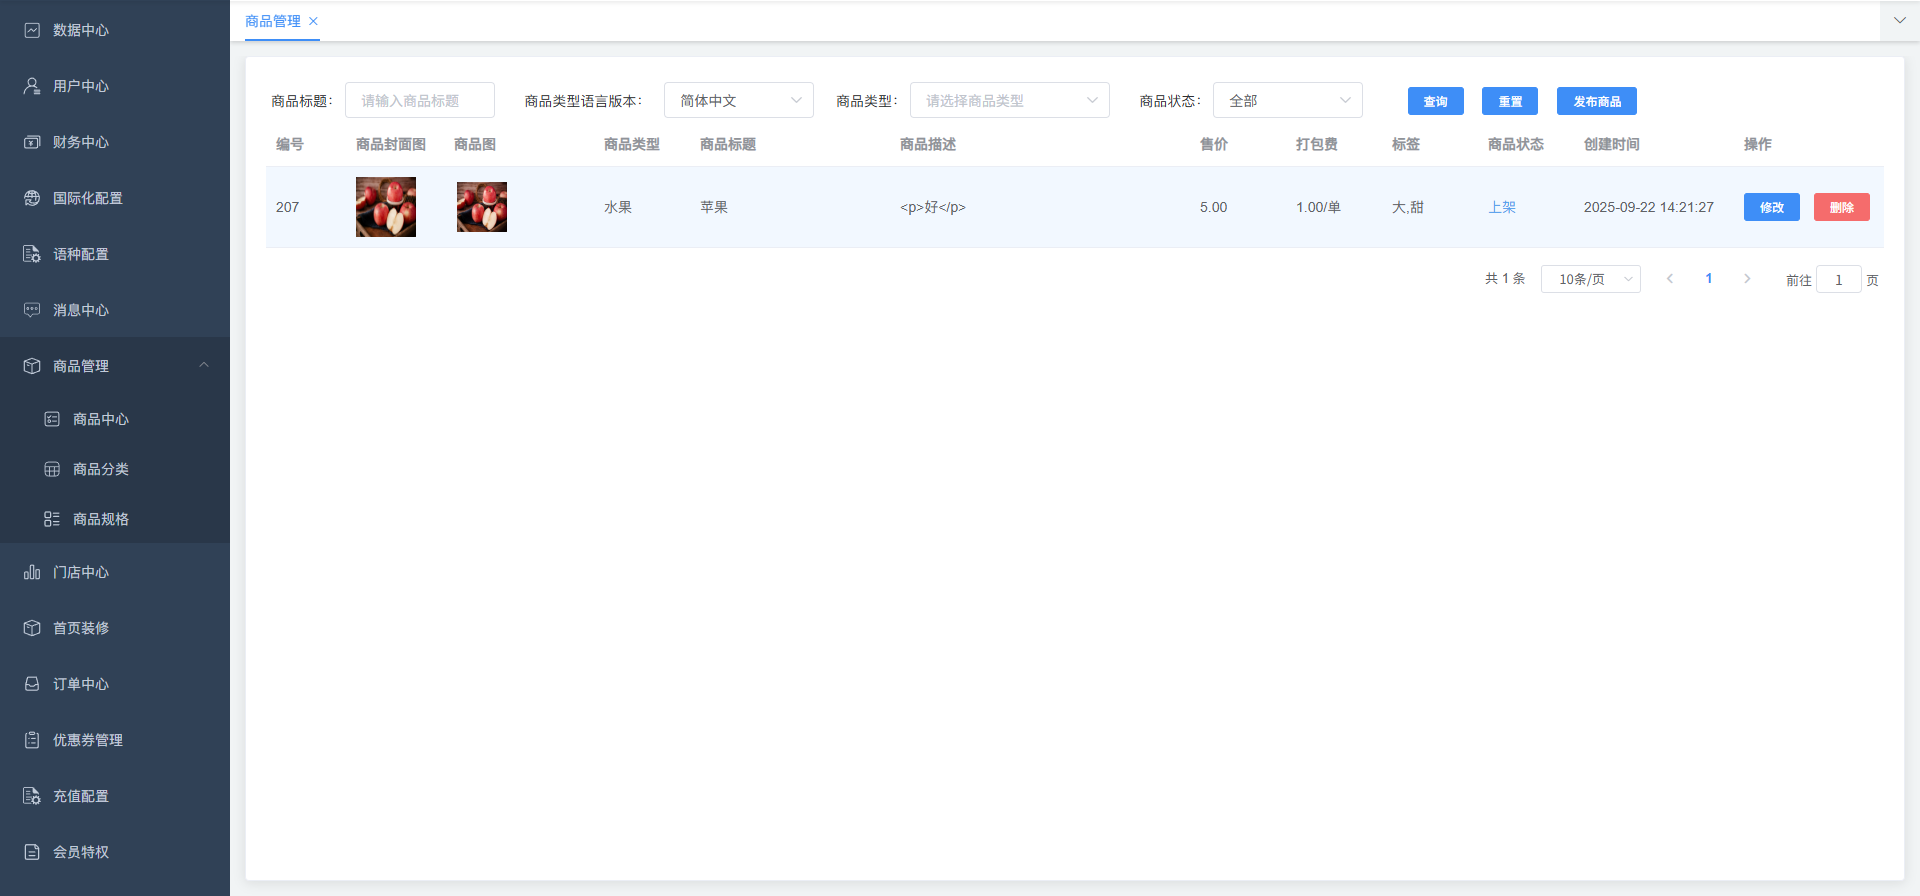
Task: Click the 消息中心 chat bubble icon
Action: tap(32, 310)
